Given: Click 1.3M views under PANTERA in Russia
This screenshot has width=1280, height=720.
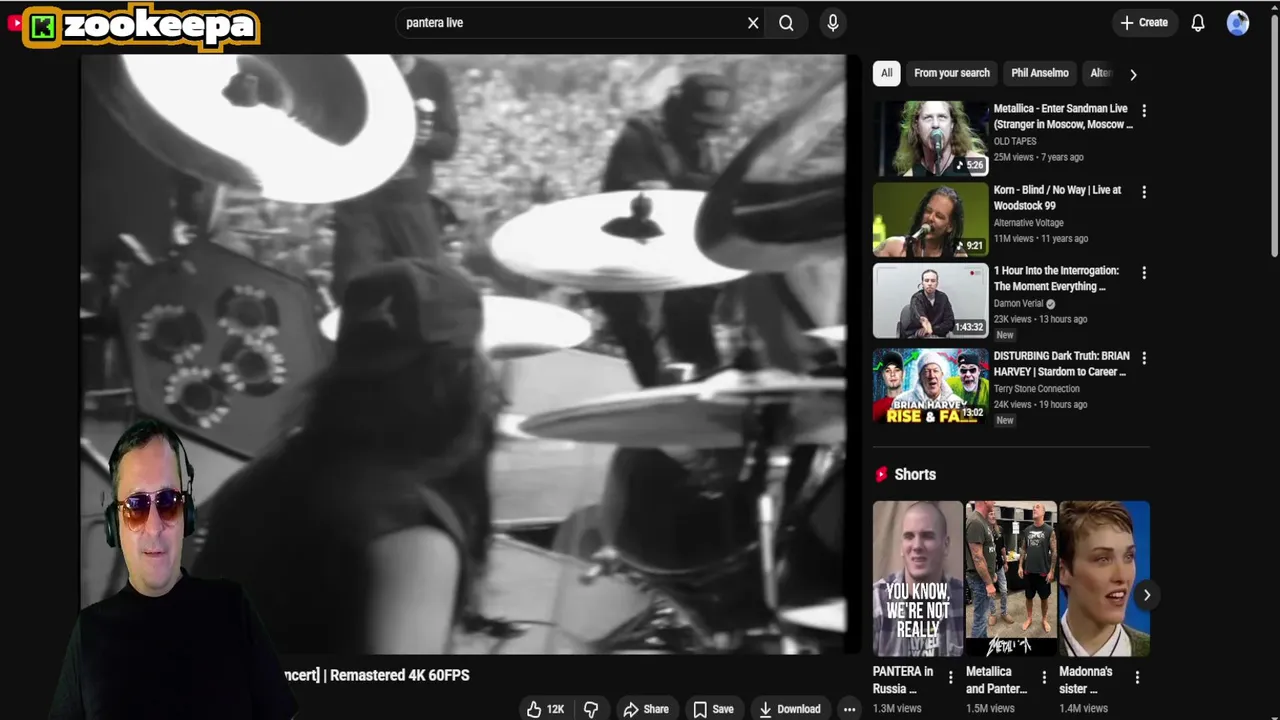Looking at the screenshot, I should (x=897, y=708).
